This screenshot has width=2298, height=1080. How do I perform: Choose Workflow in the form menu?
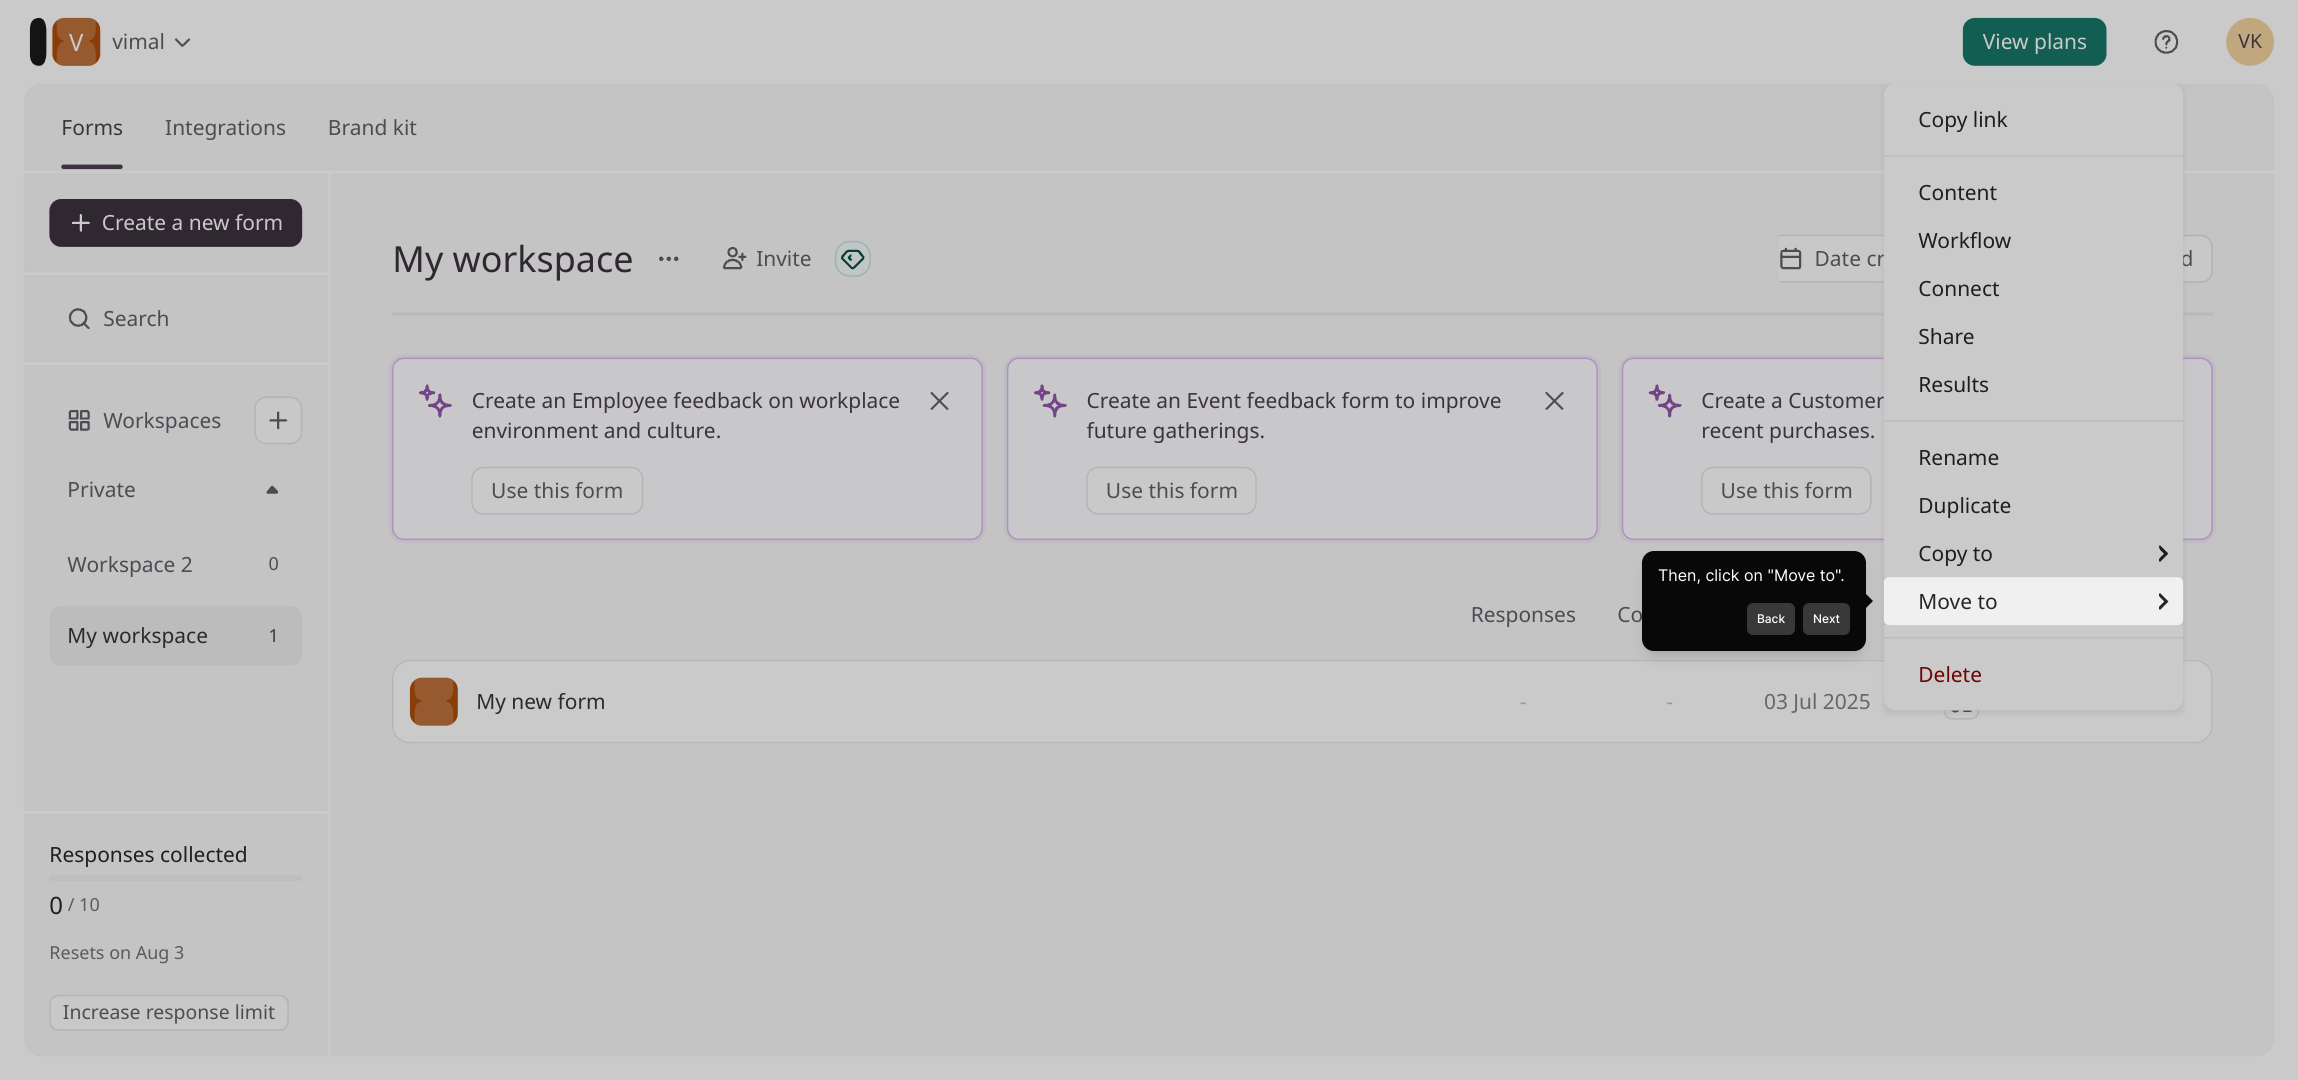click(x=2033, y=241)
